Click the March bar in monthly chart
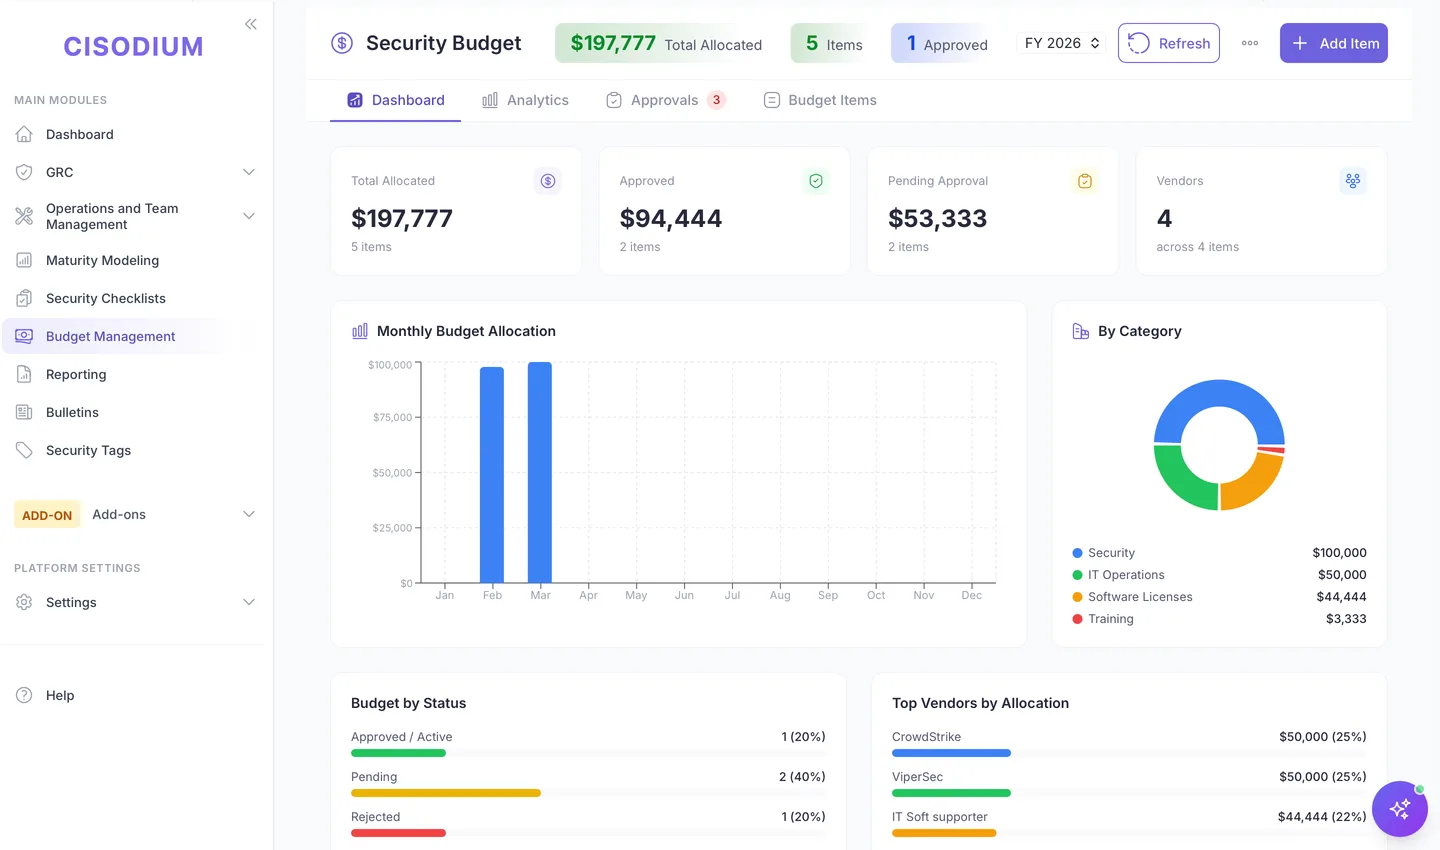Screen dimensions: 1440x850 pos(540,472)
